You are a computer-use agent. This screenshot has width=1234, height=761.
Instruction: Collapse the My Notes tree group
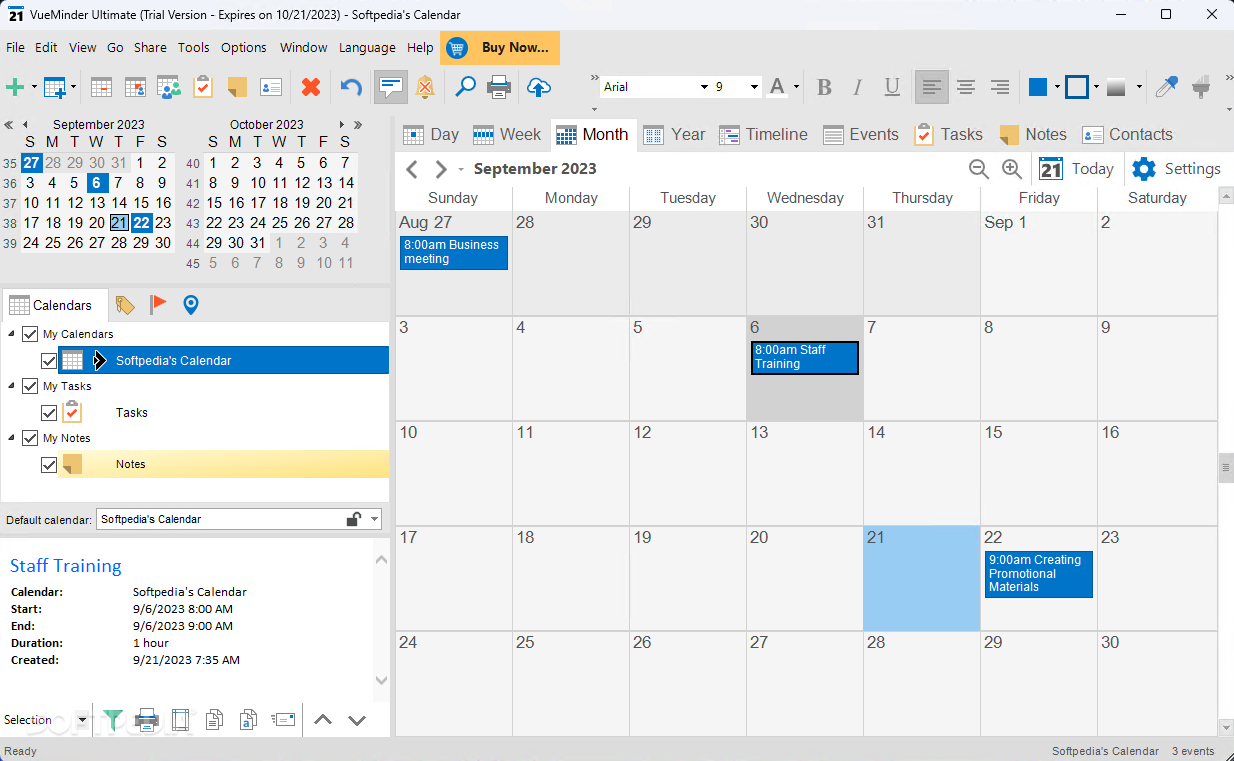pyautogui.click(x=12, y=438)
